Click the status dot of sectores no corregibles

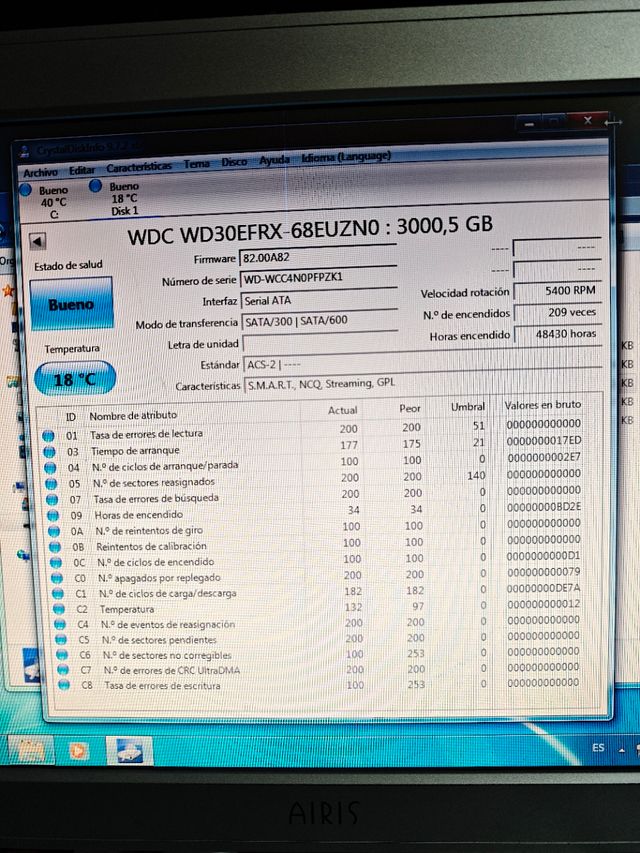tap(63, 655)
